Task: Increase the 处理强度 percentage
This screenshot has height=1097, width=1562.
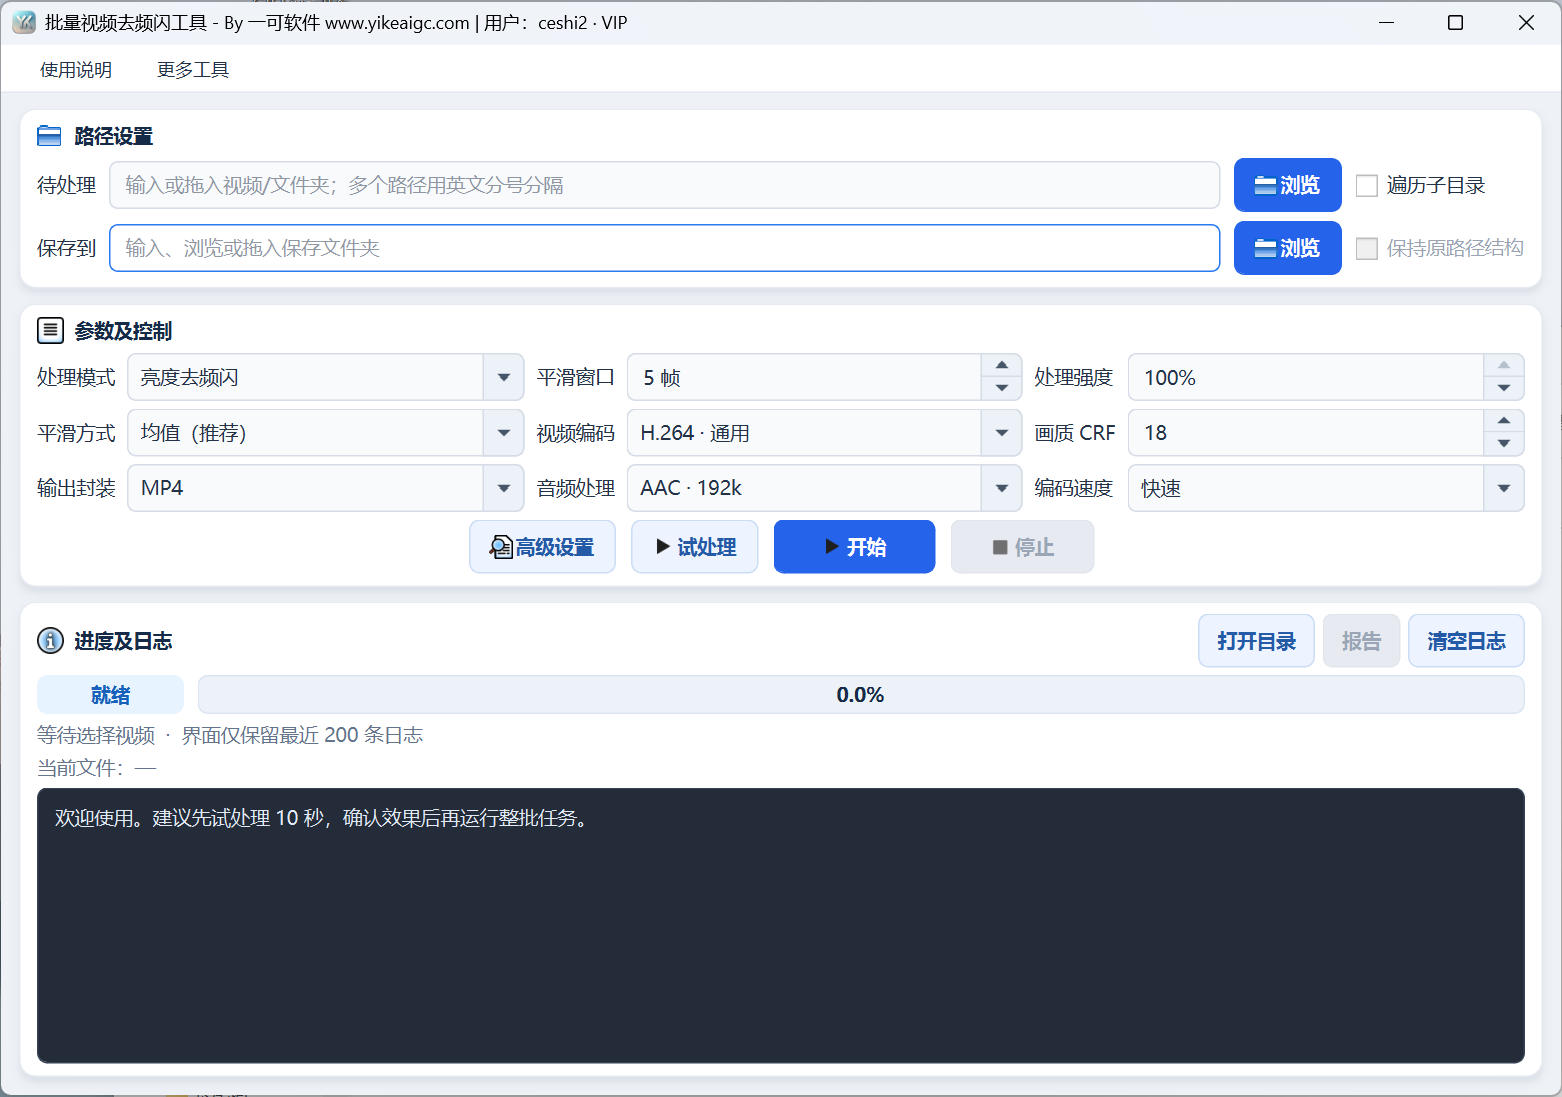Action: [1504, 365]
